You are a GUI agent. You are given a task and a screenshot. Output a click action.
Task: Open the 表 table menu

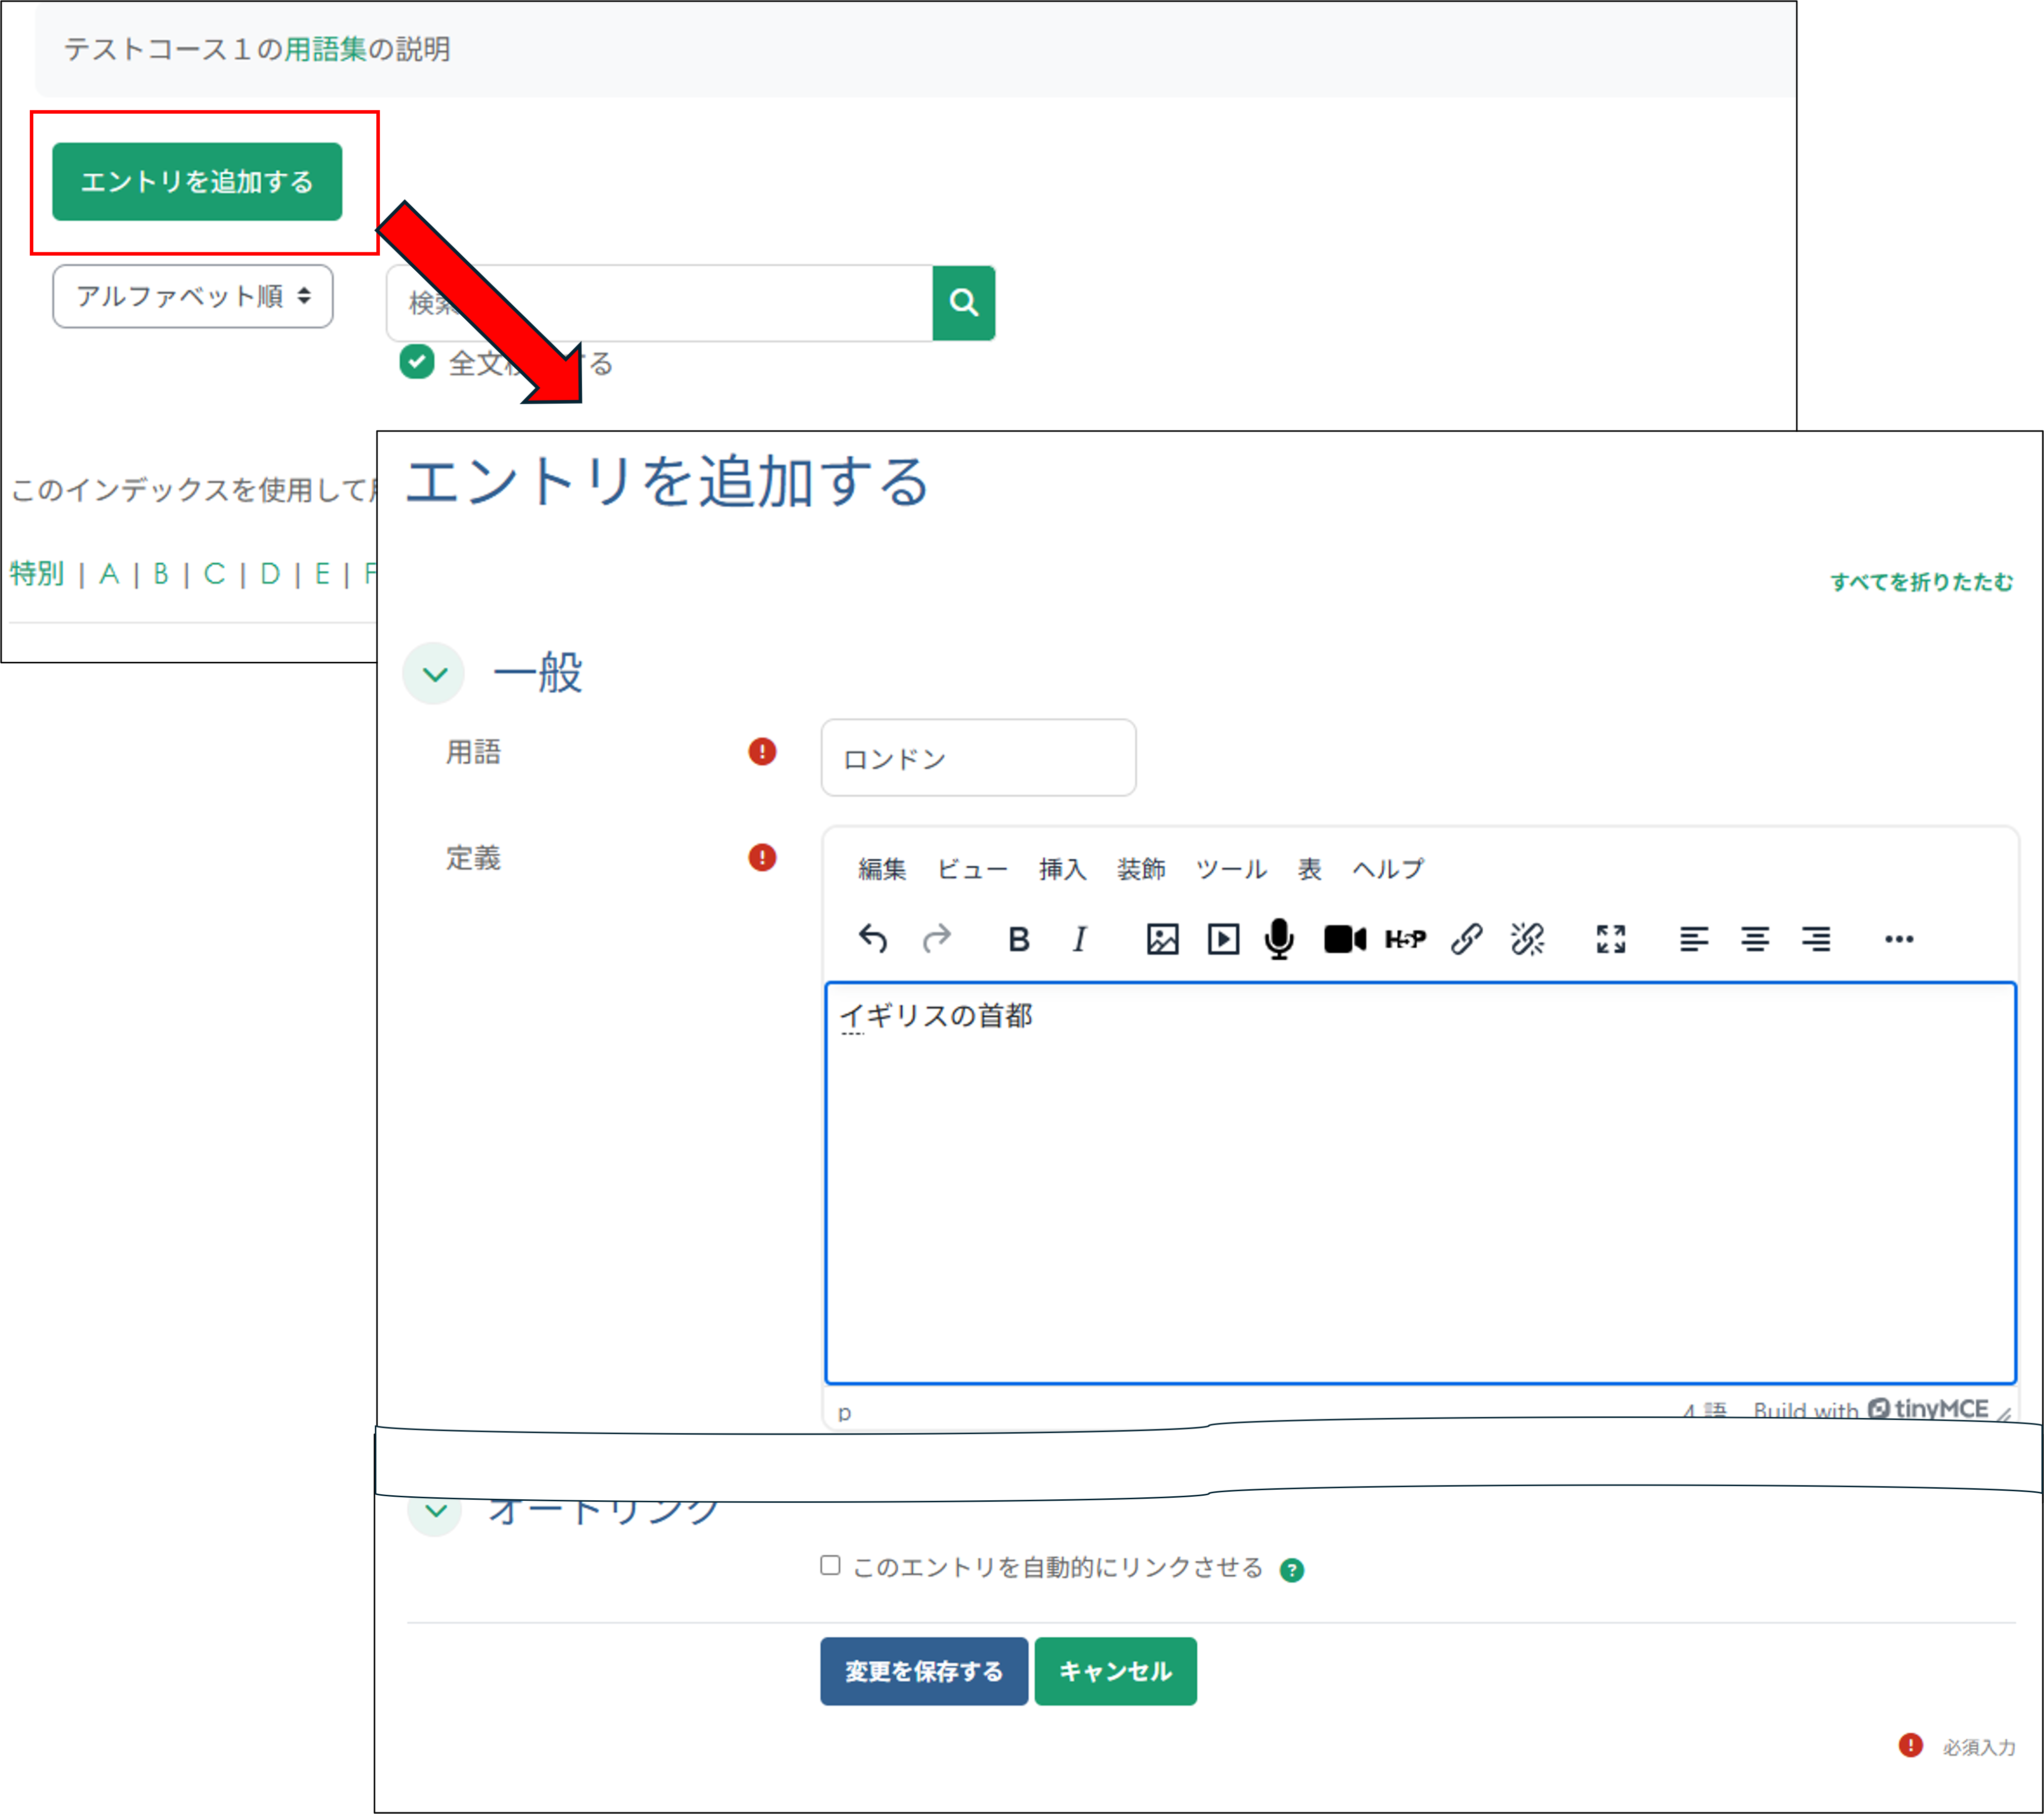coord(1308,869)
